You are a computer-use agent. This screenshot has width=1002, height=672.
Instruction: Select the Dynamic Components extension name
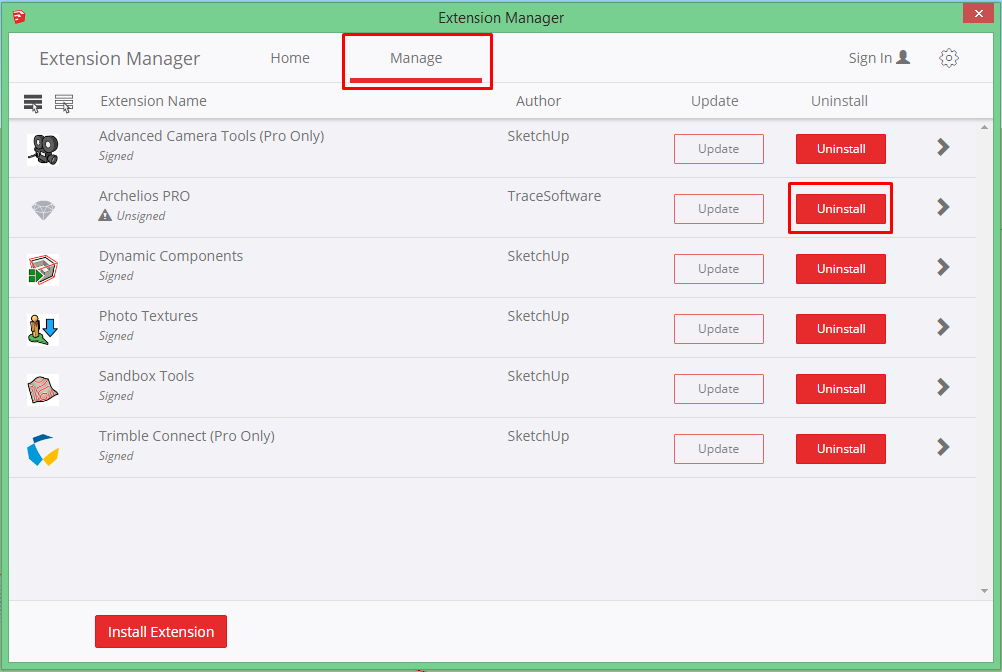pos(171,256)
